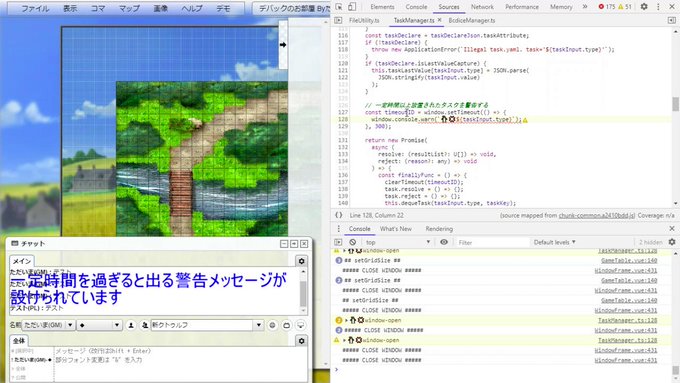Click the warning triangle on code line 128
The height and width of the screenshot is (383, 680).
525,120
